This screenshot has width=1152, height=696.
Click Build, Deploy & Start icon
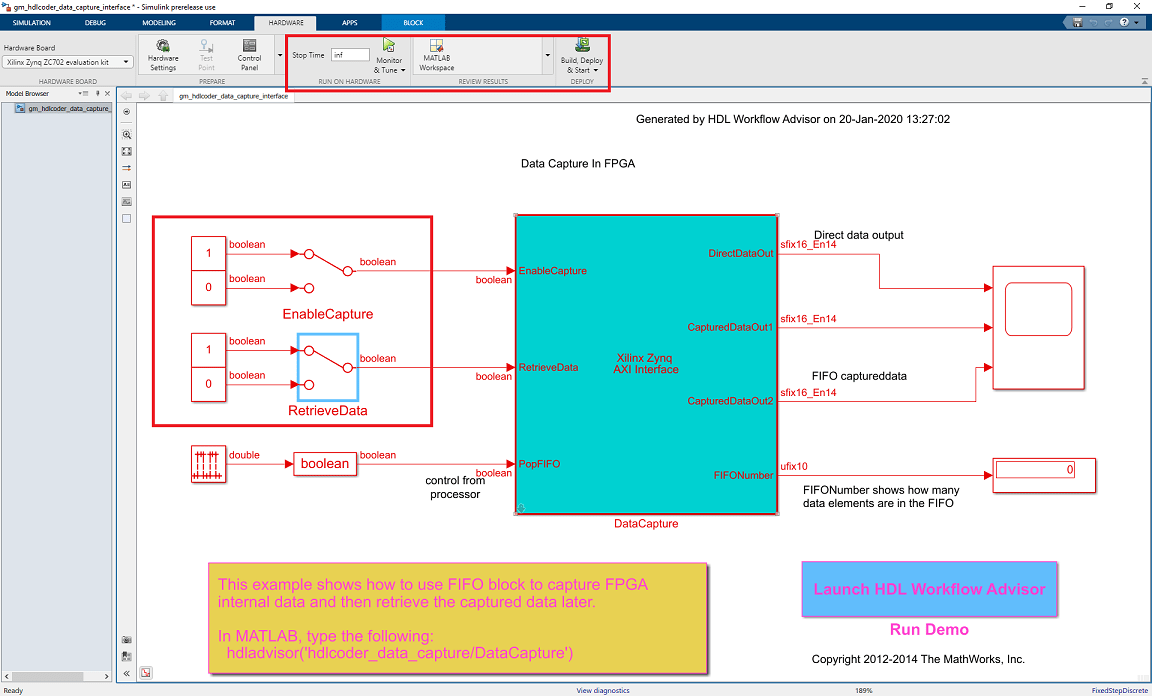pyautogui.click(x=582, y=46)
